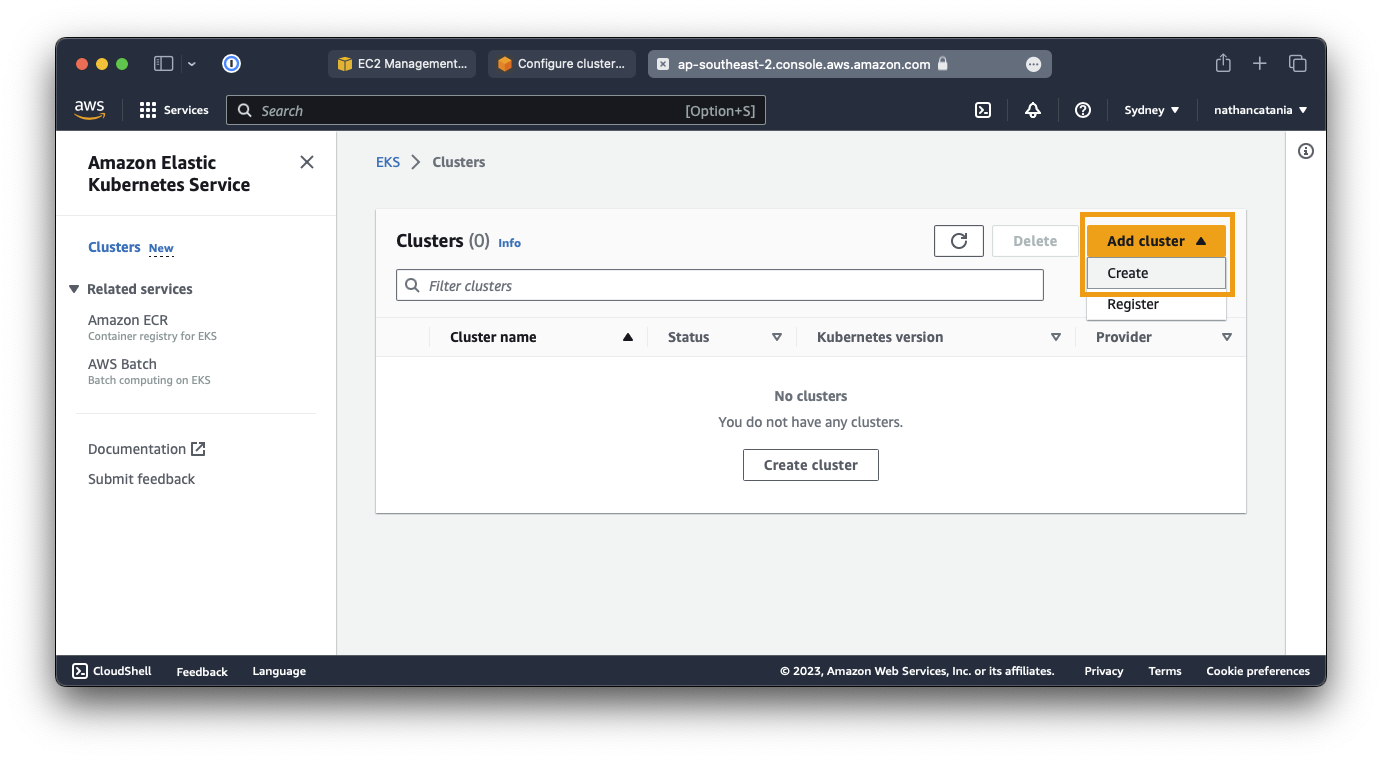1382x760 pixels.
Task: Click the help question mark icon
Action: pos(1082,110)
